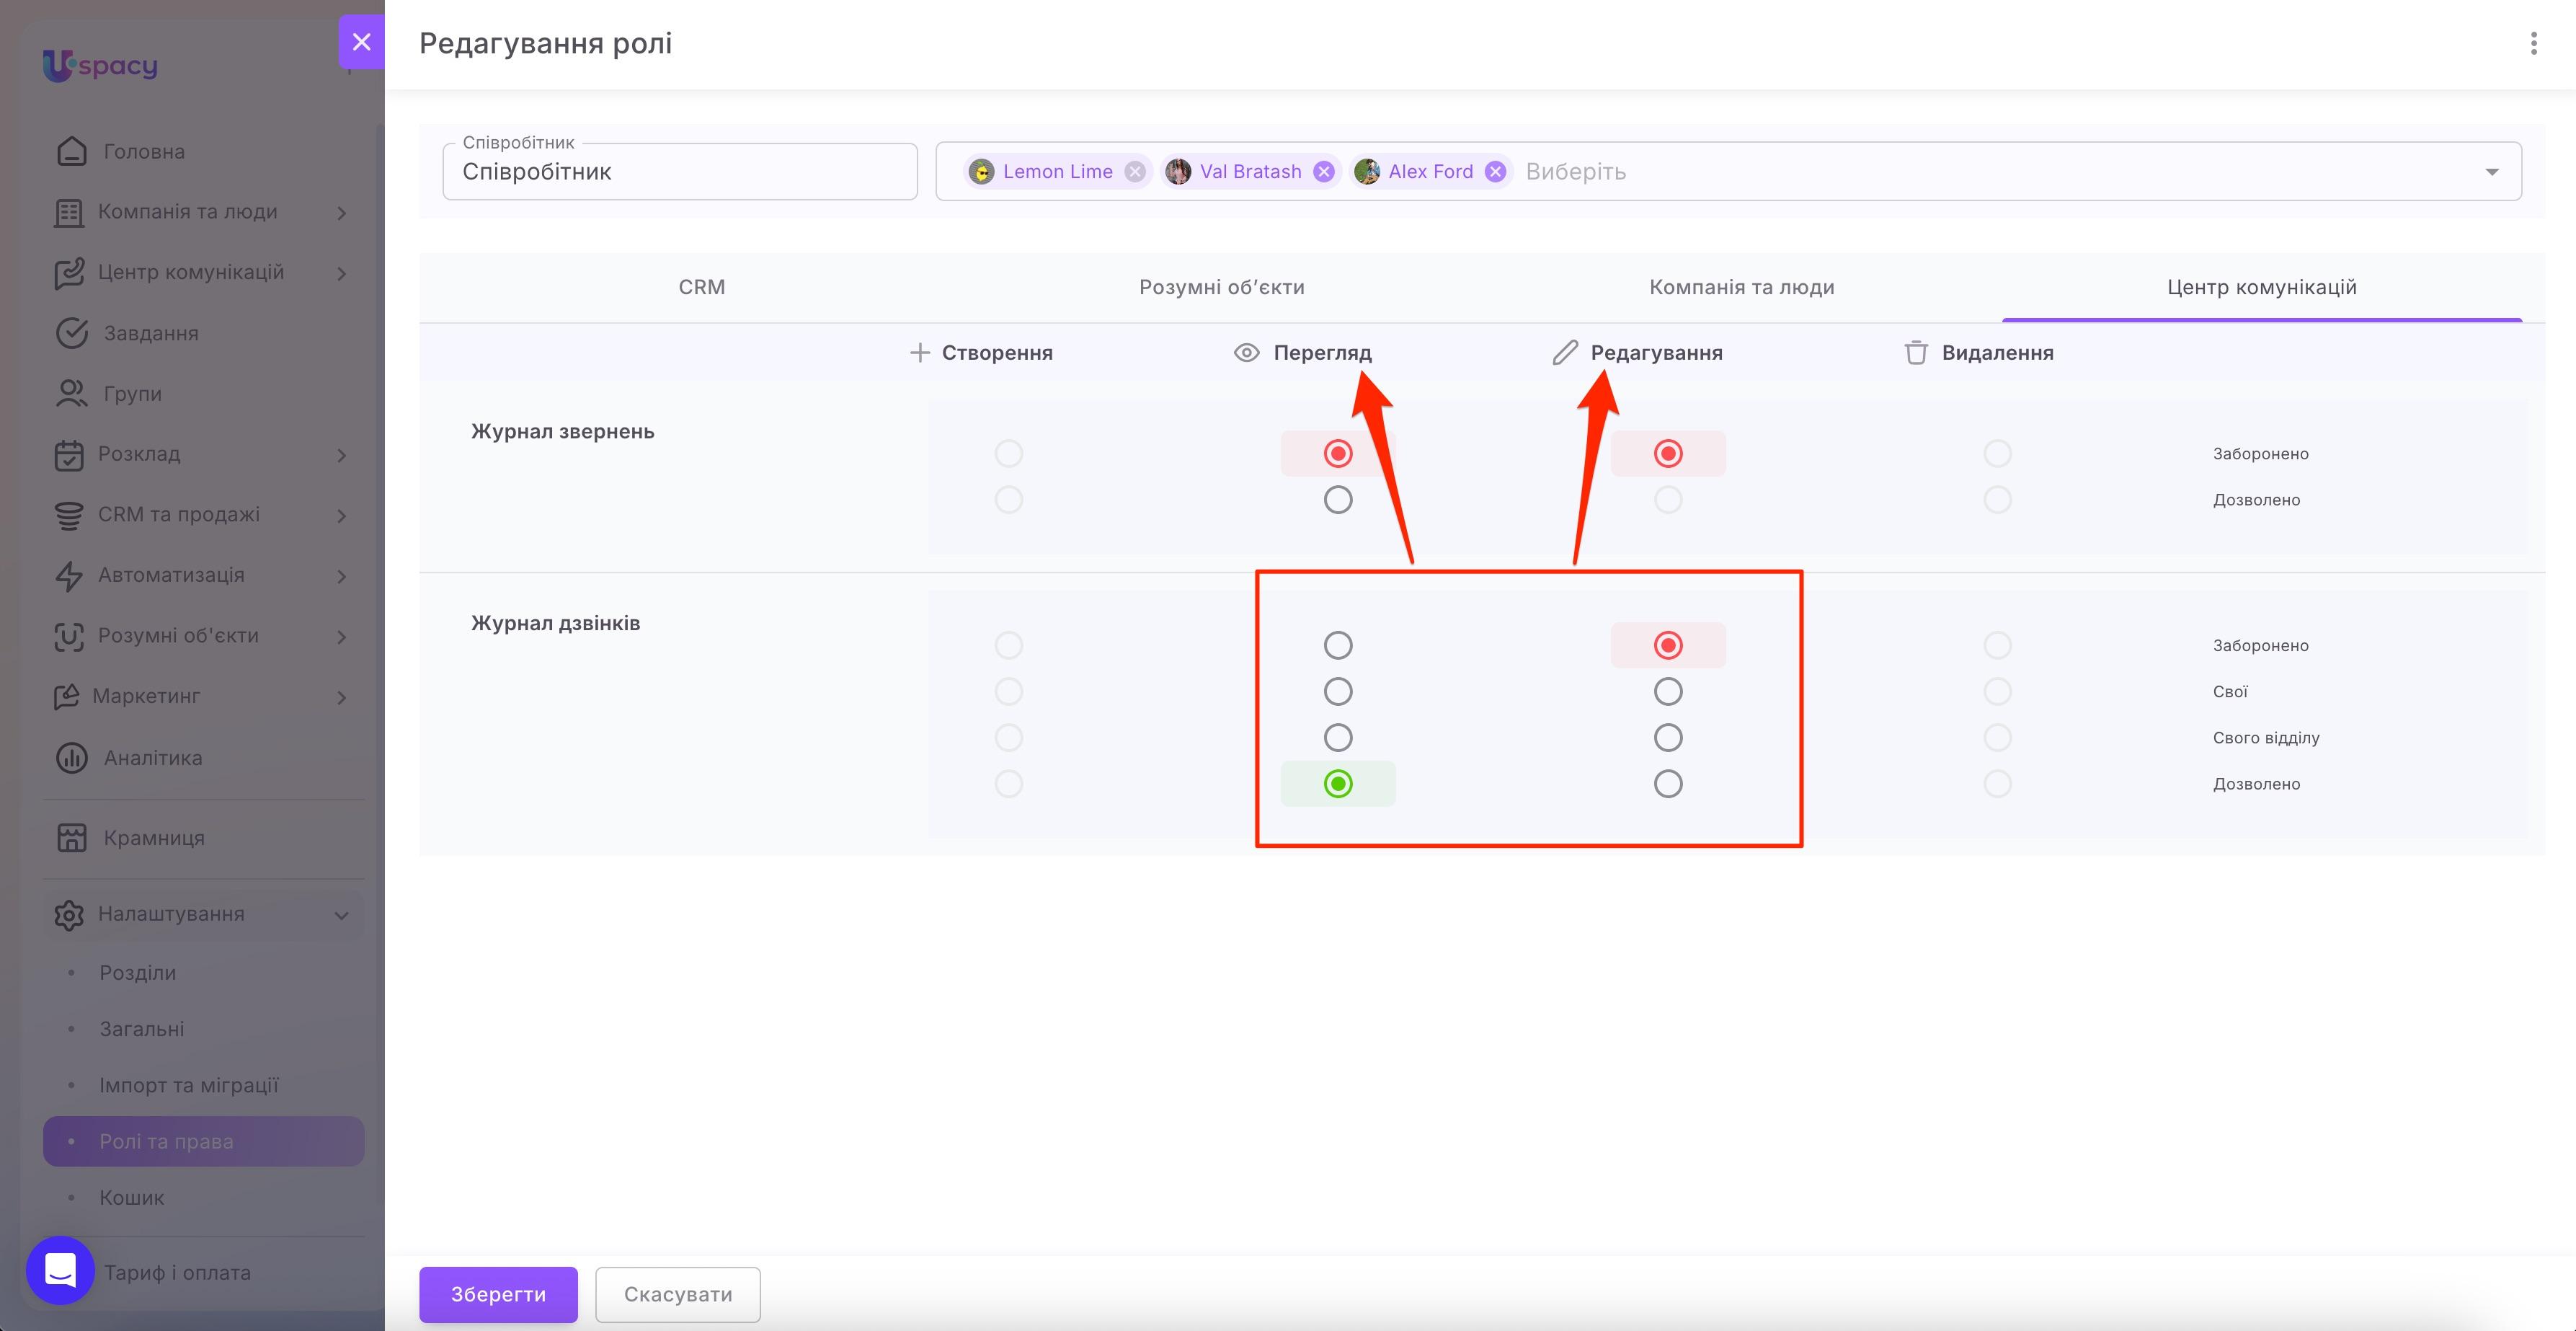
Task: Click the Завдання checkmark icon
Action: [71, 333]
